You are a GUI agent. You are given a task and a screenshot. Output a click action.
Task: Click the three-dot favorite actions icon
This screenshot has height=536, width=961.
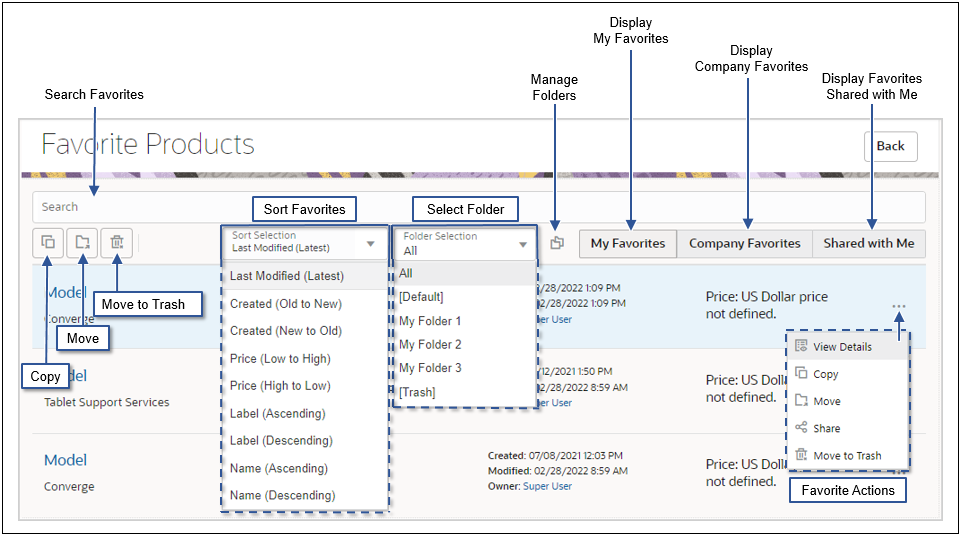coord(899,306)
